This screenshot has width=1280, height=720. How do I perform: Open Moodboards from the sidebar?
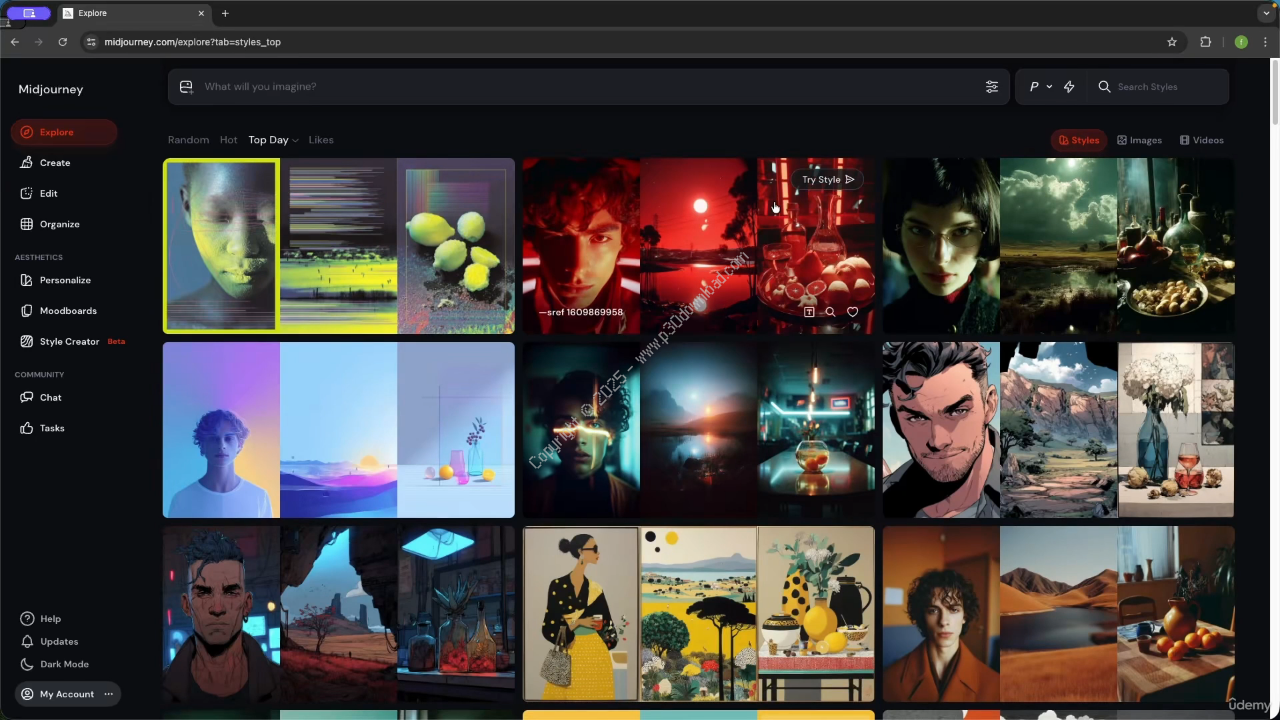click(x=67, y=311)
